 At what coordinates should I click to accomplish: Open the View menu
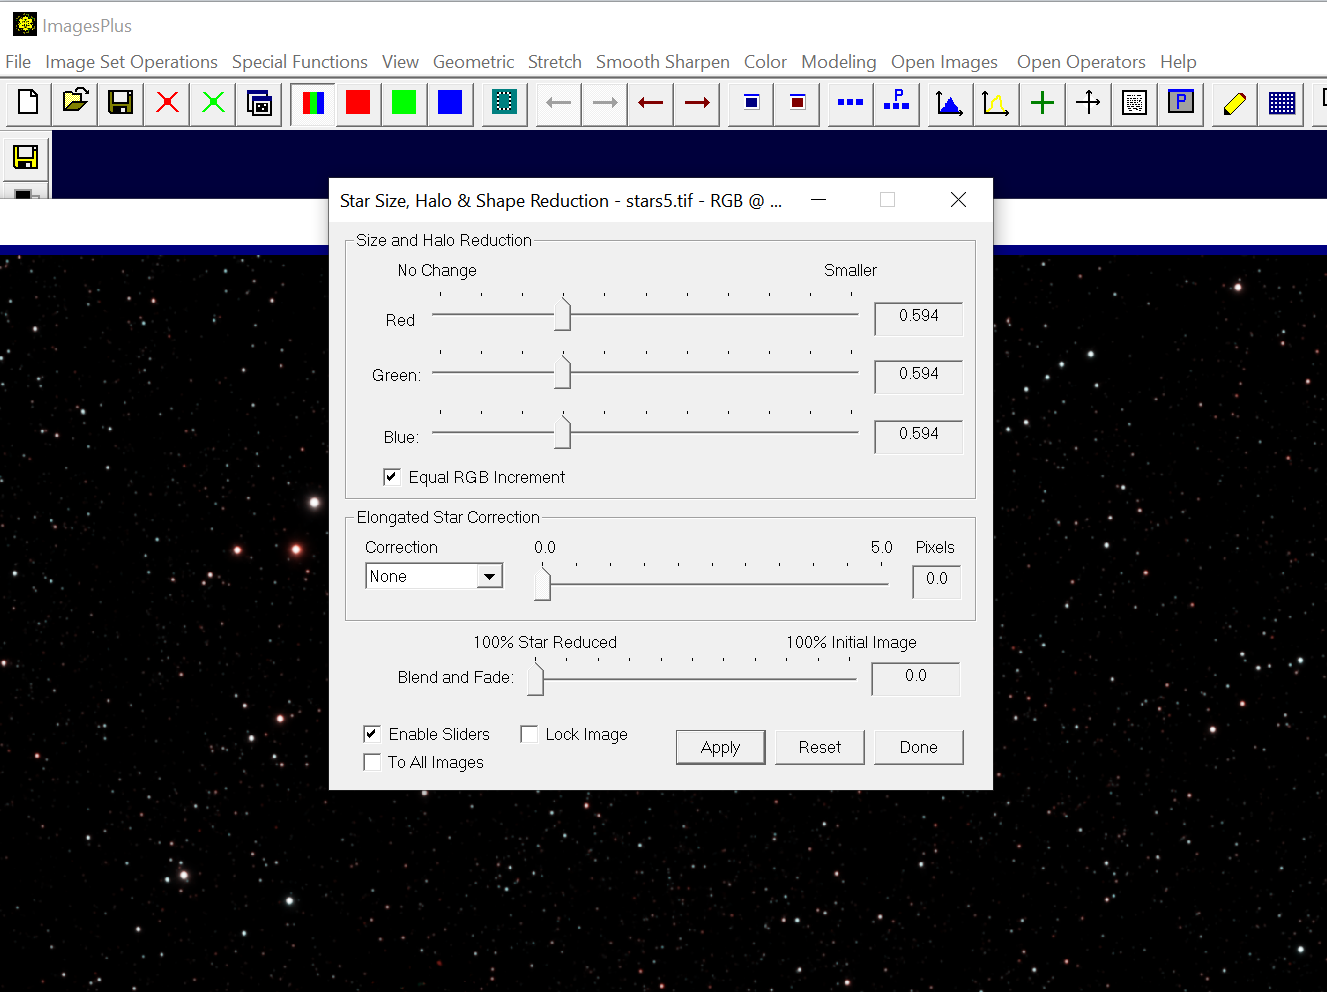click(x=400, y=62)
